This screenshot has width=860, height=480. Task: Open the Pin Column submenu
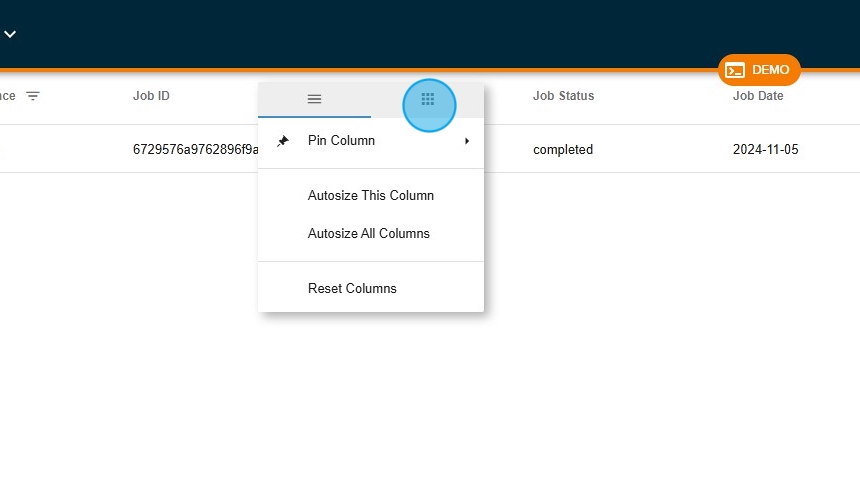point(341,141)
